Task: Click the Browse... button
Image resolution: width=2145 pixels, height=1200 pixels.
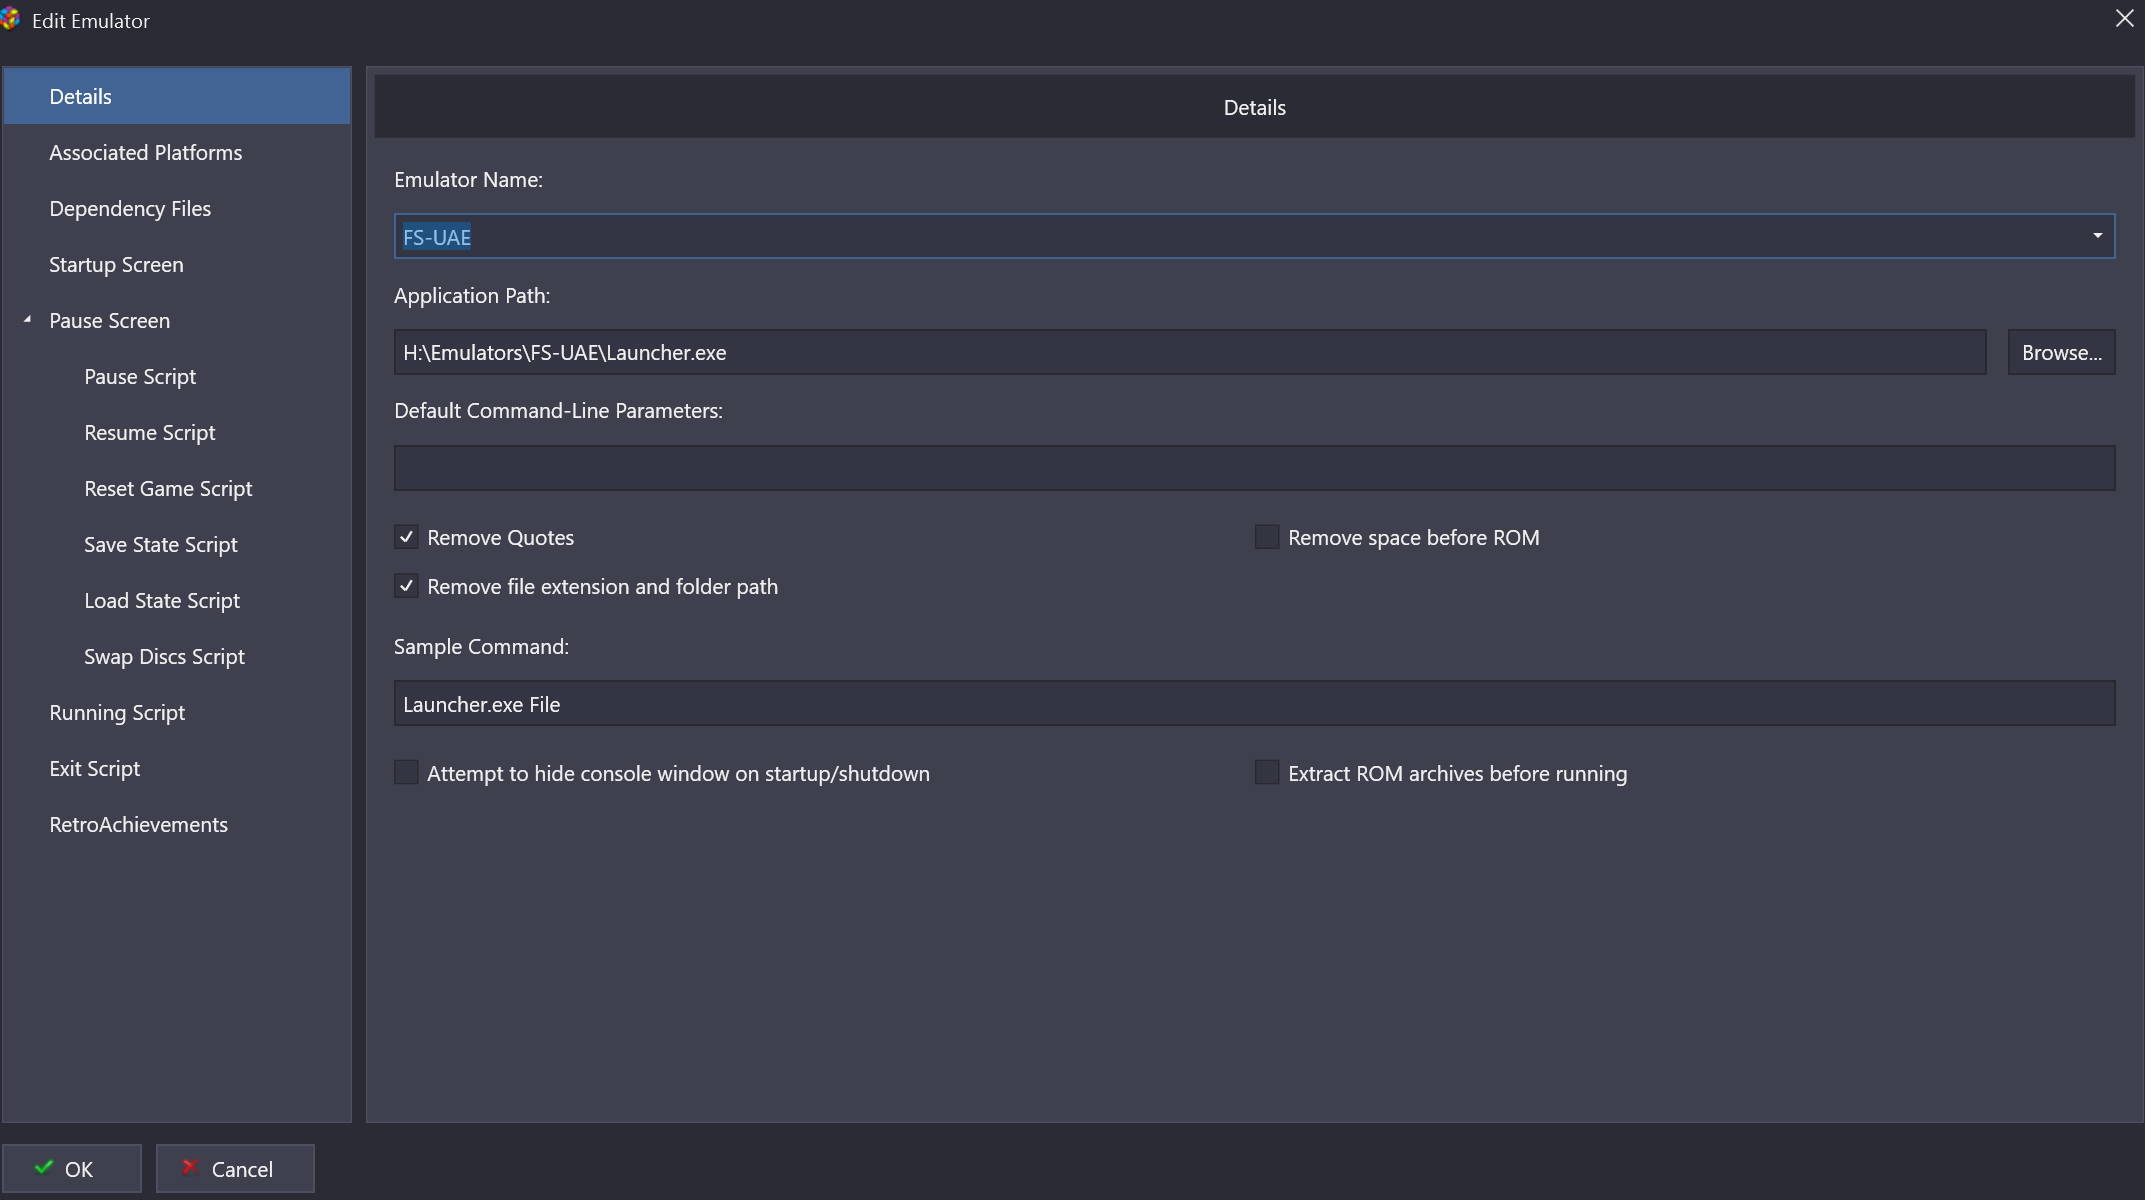Action: (2061, 352)
